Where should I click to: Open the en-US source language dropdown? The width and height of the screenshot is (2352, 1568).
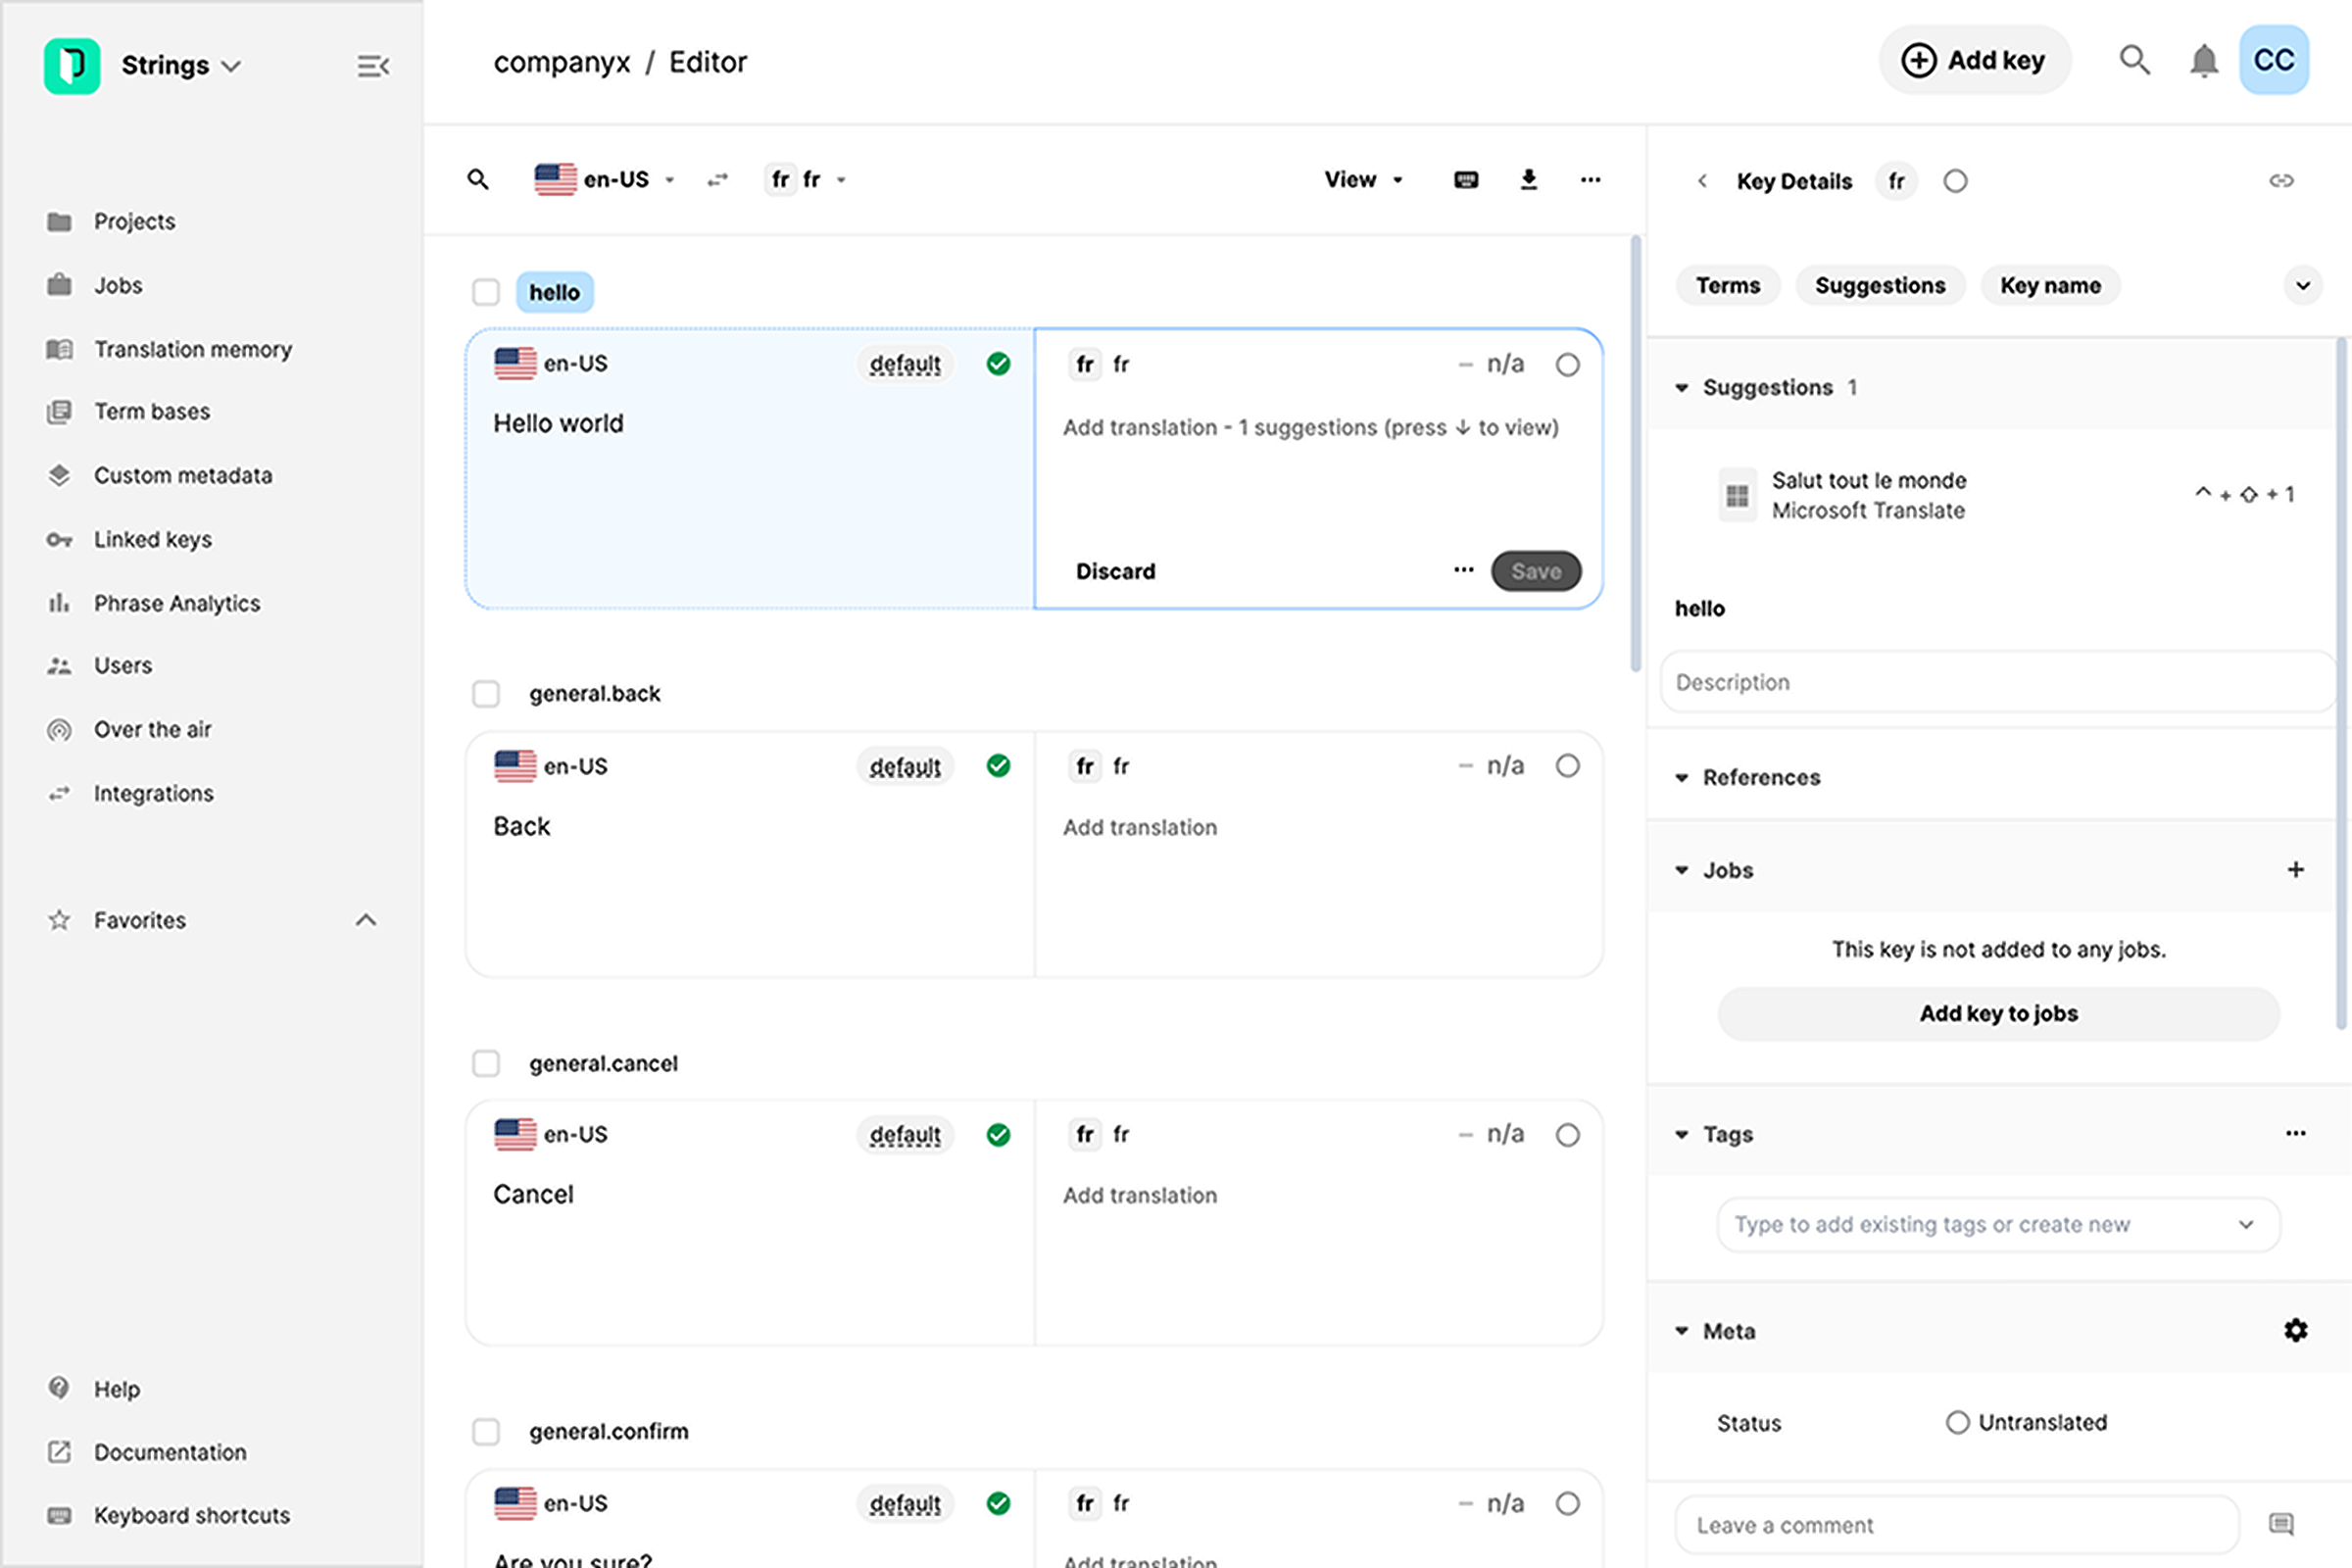(x=606, y=180)
